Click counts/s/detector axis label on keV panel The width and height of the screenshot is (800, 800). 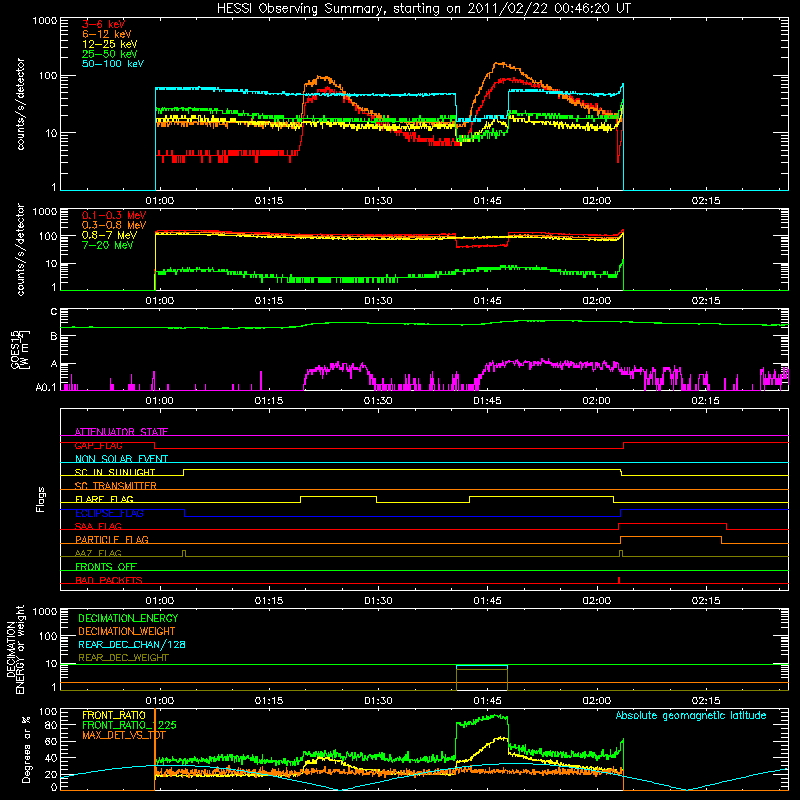point(20,104)
